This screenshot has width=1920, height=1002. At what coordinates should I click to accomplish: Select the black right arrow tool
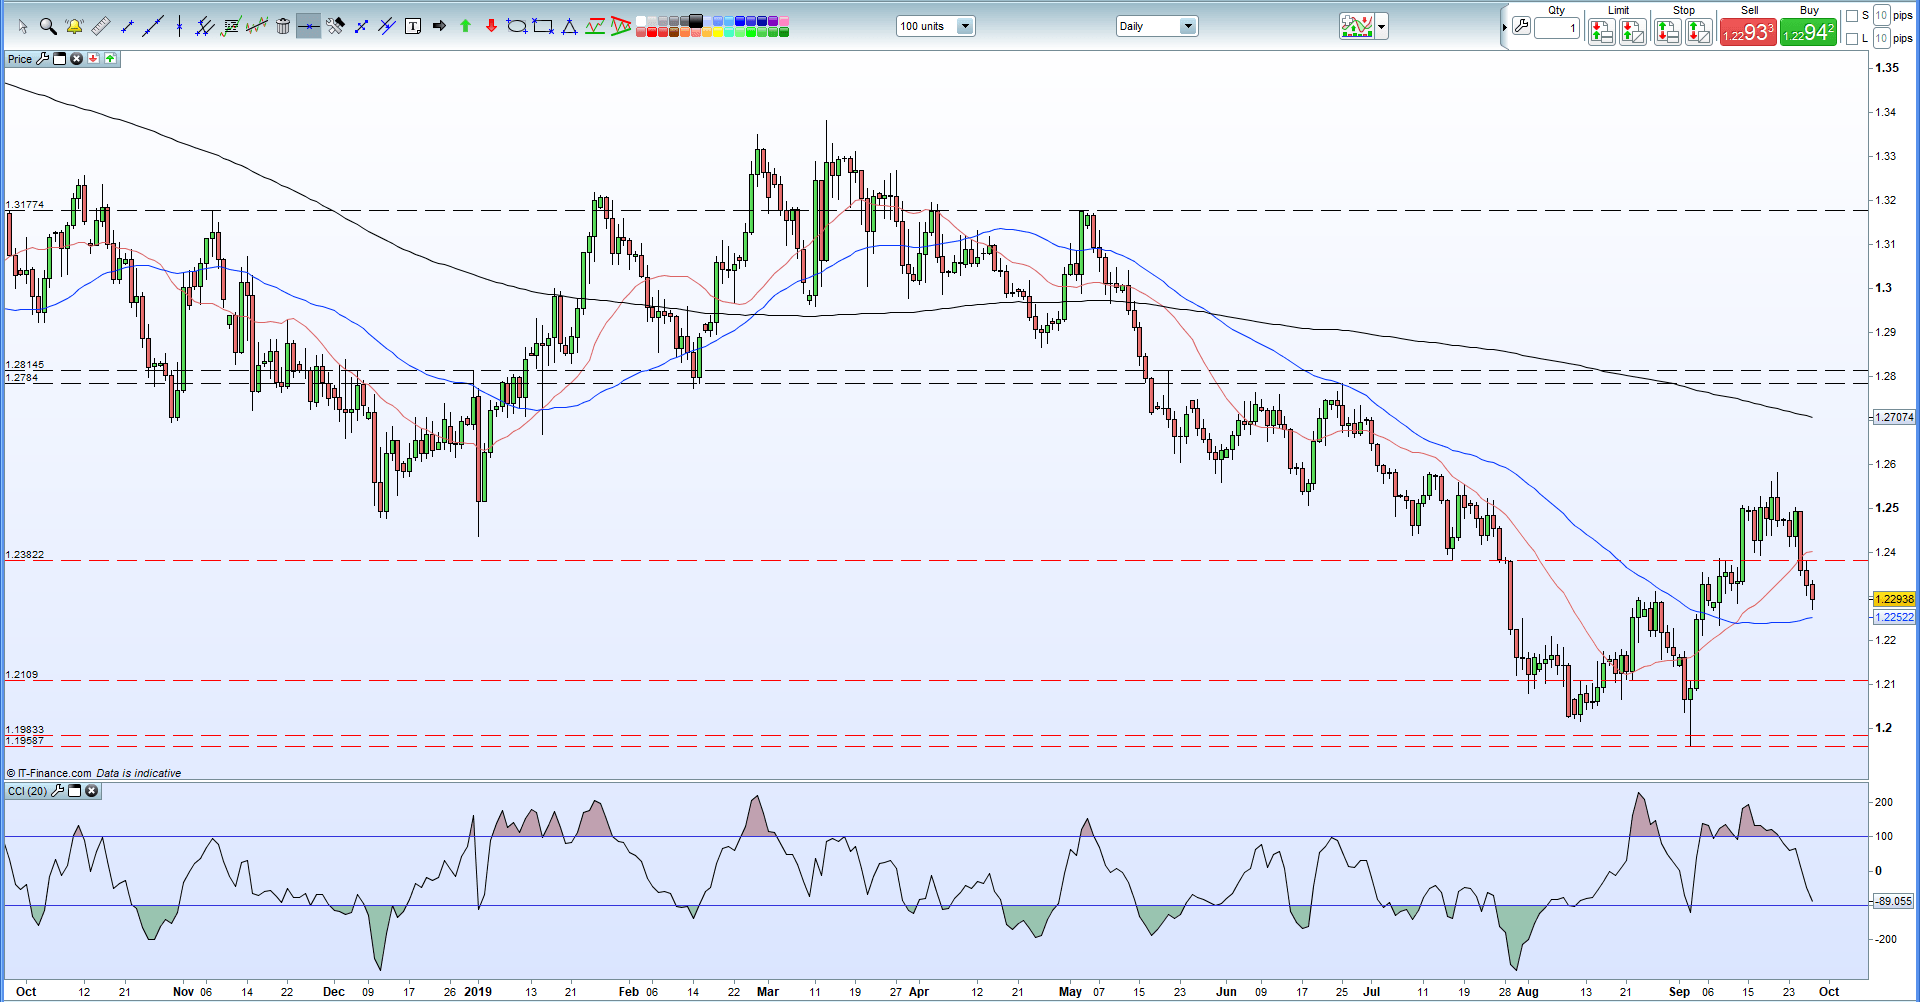(x=439, y=27)
